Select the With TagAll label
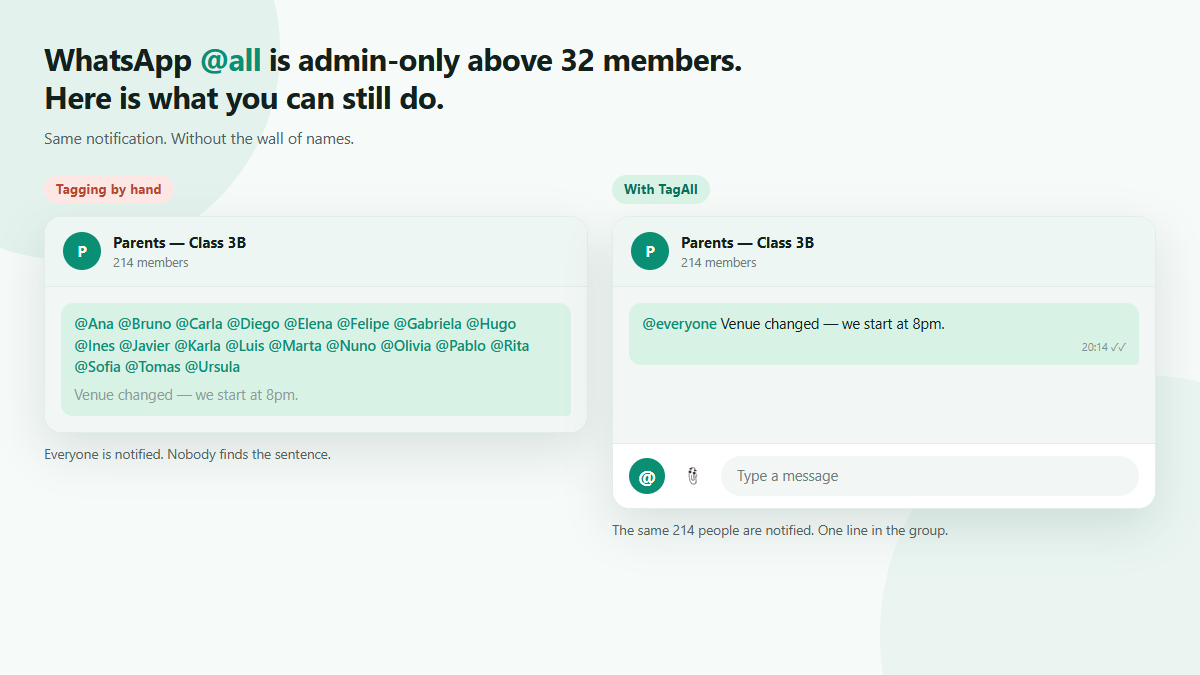 pos(661,189)
